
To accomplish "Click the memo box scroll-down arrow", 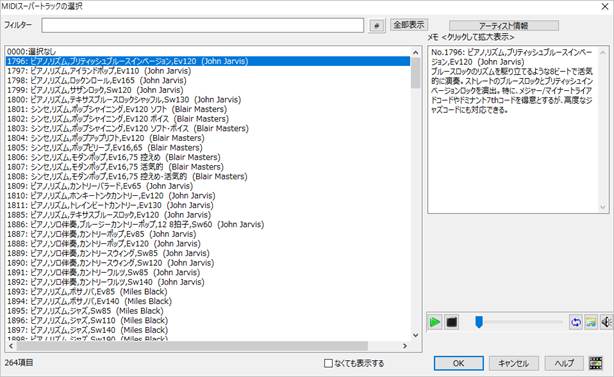I will coord(603,207).
